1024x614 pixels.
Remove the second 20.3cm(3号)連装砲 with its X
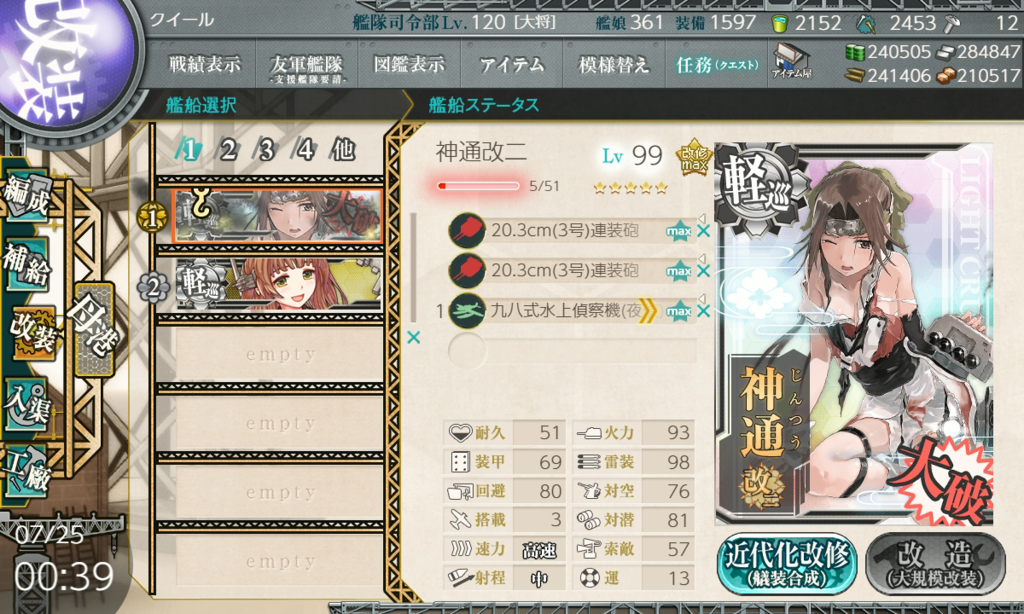(x=703, y=270)
